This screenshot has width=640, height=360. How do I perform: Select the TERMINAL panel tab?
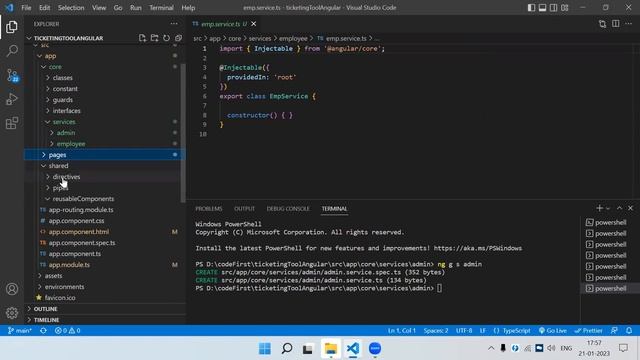tap(334, 209)
